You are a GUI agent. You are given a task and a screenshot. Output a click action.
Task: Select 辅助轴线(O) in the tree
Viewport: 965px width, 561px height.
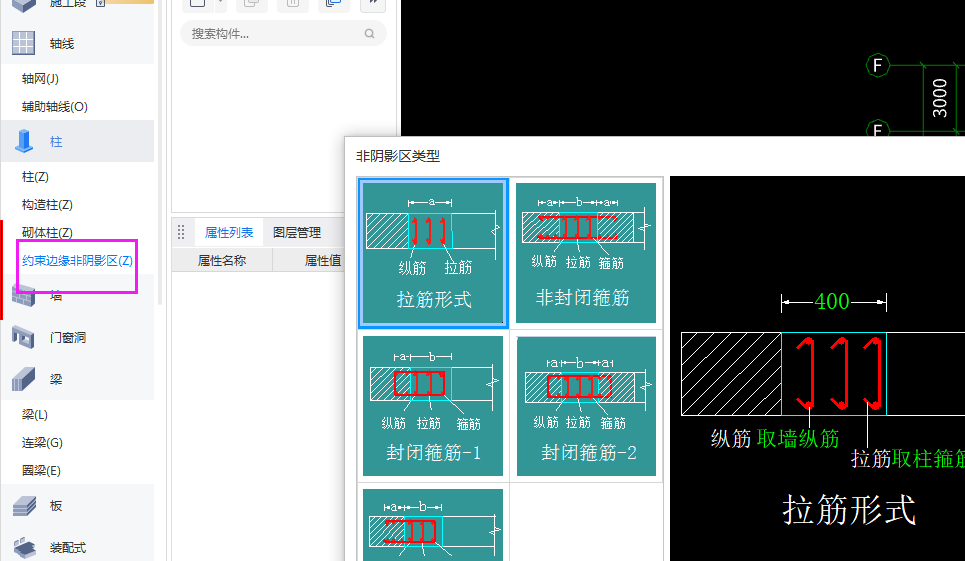55,106
